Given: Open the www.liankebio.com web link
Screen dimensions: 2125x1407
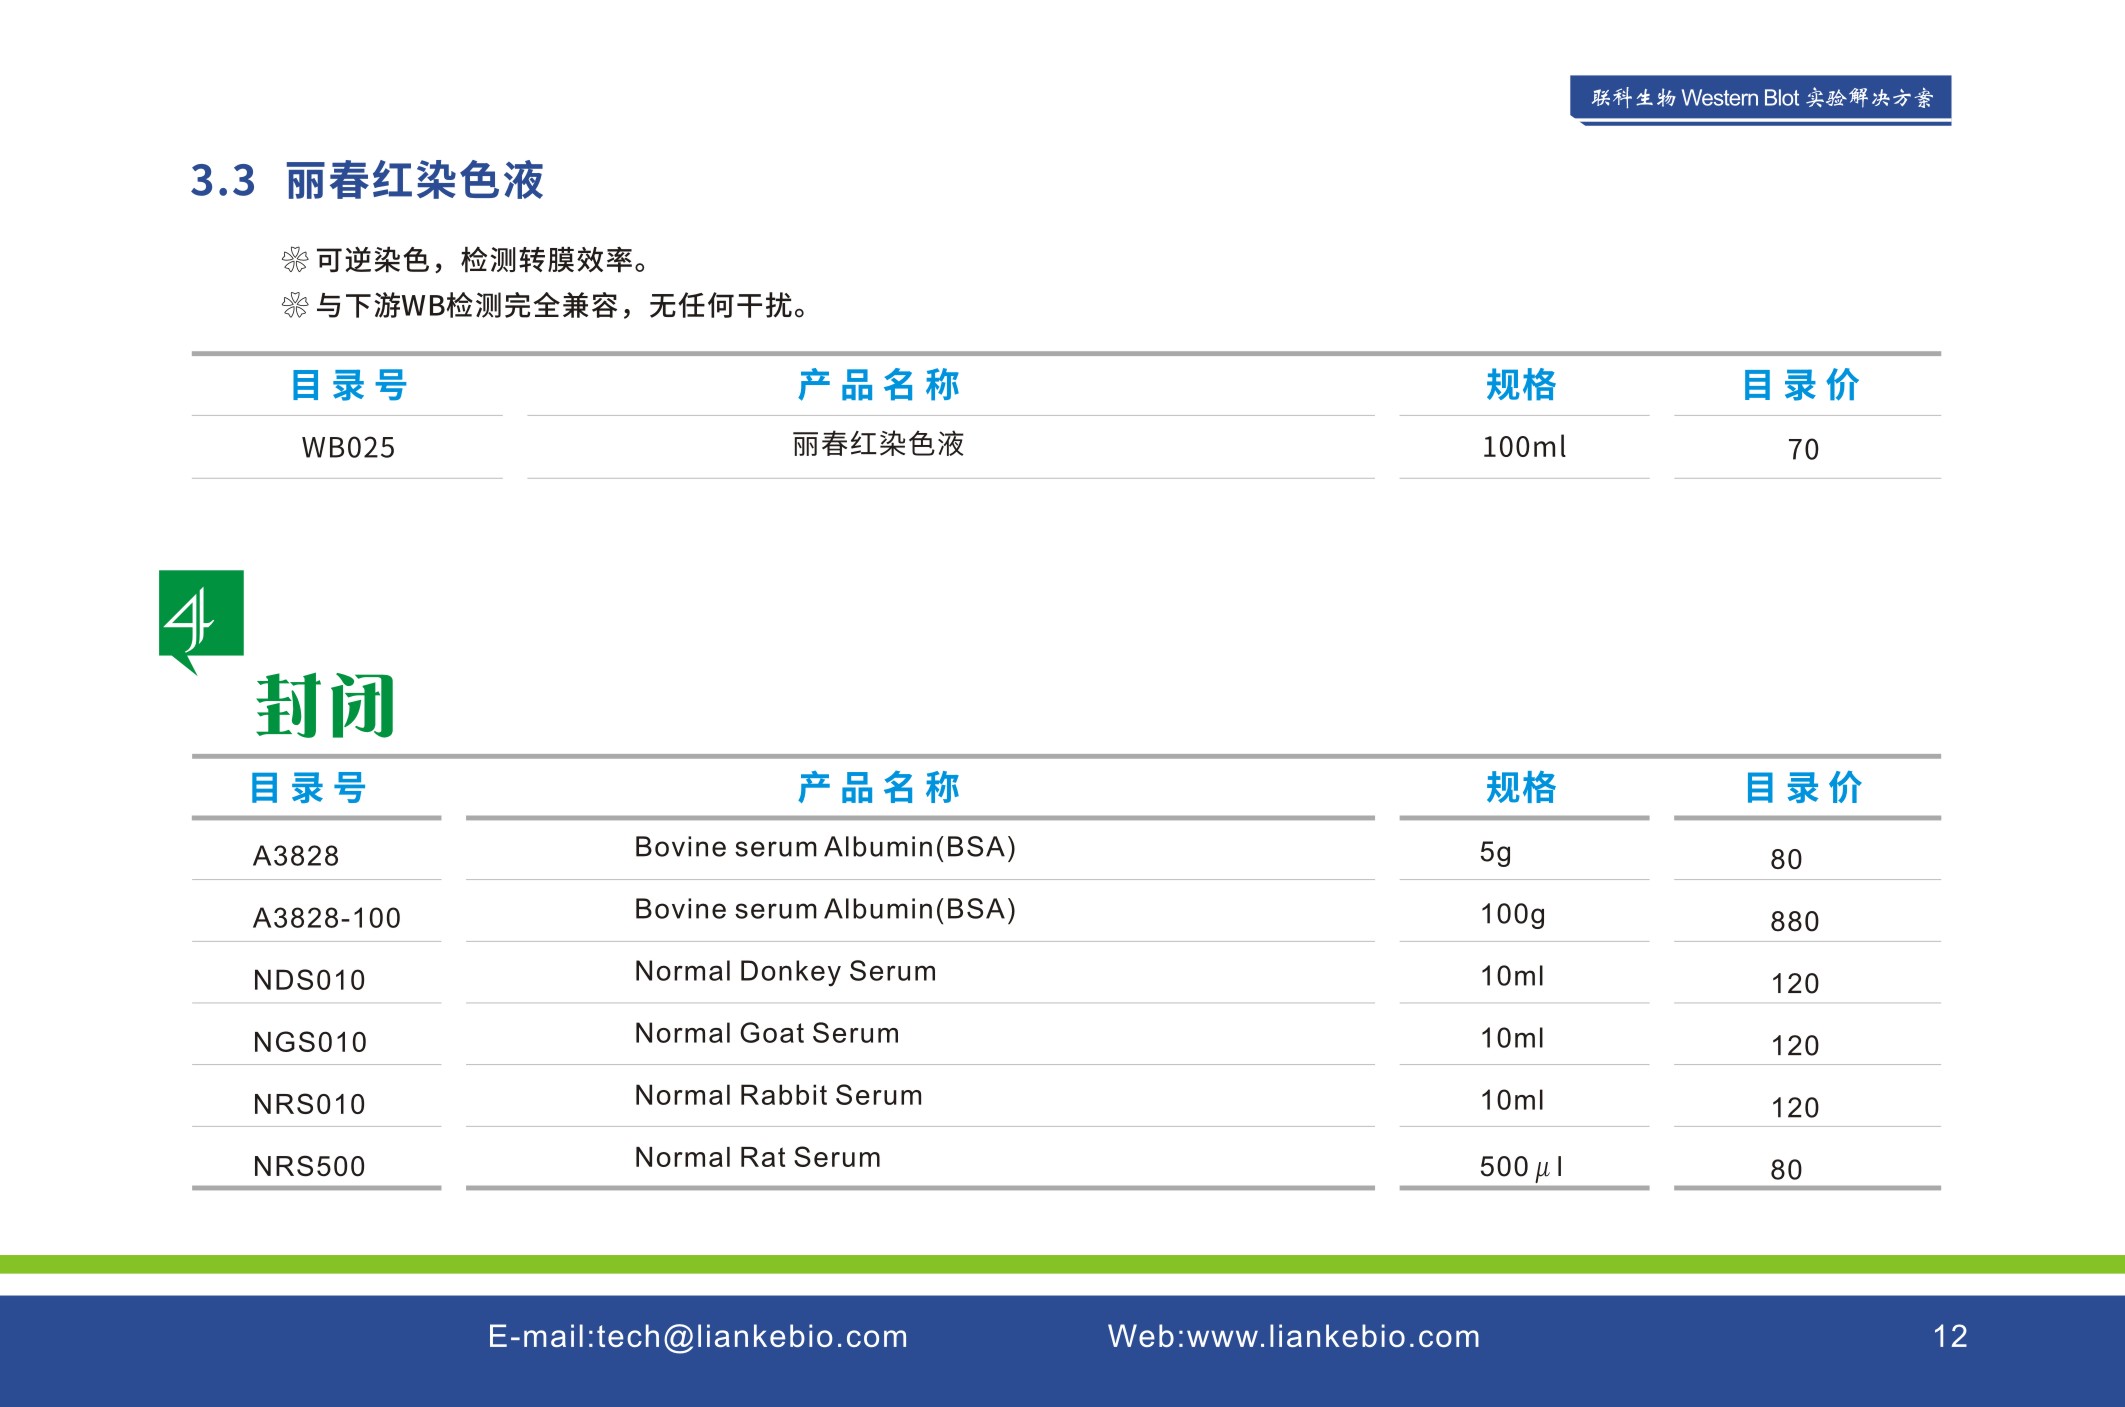Looking at the screenshot, I should point(1332,1336).
